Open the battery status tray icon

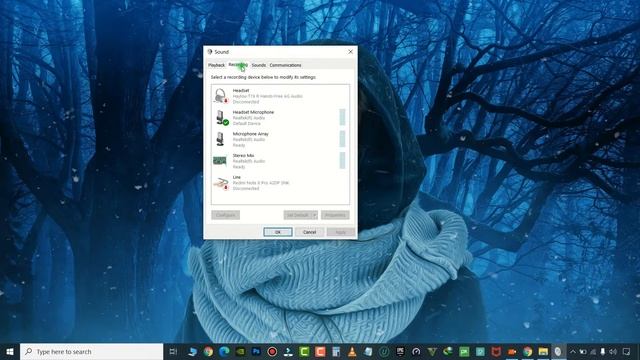click(x=583, y=351)
